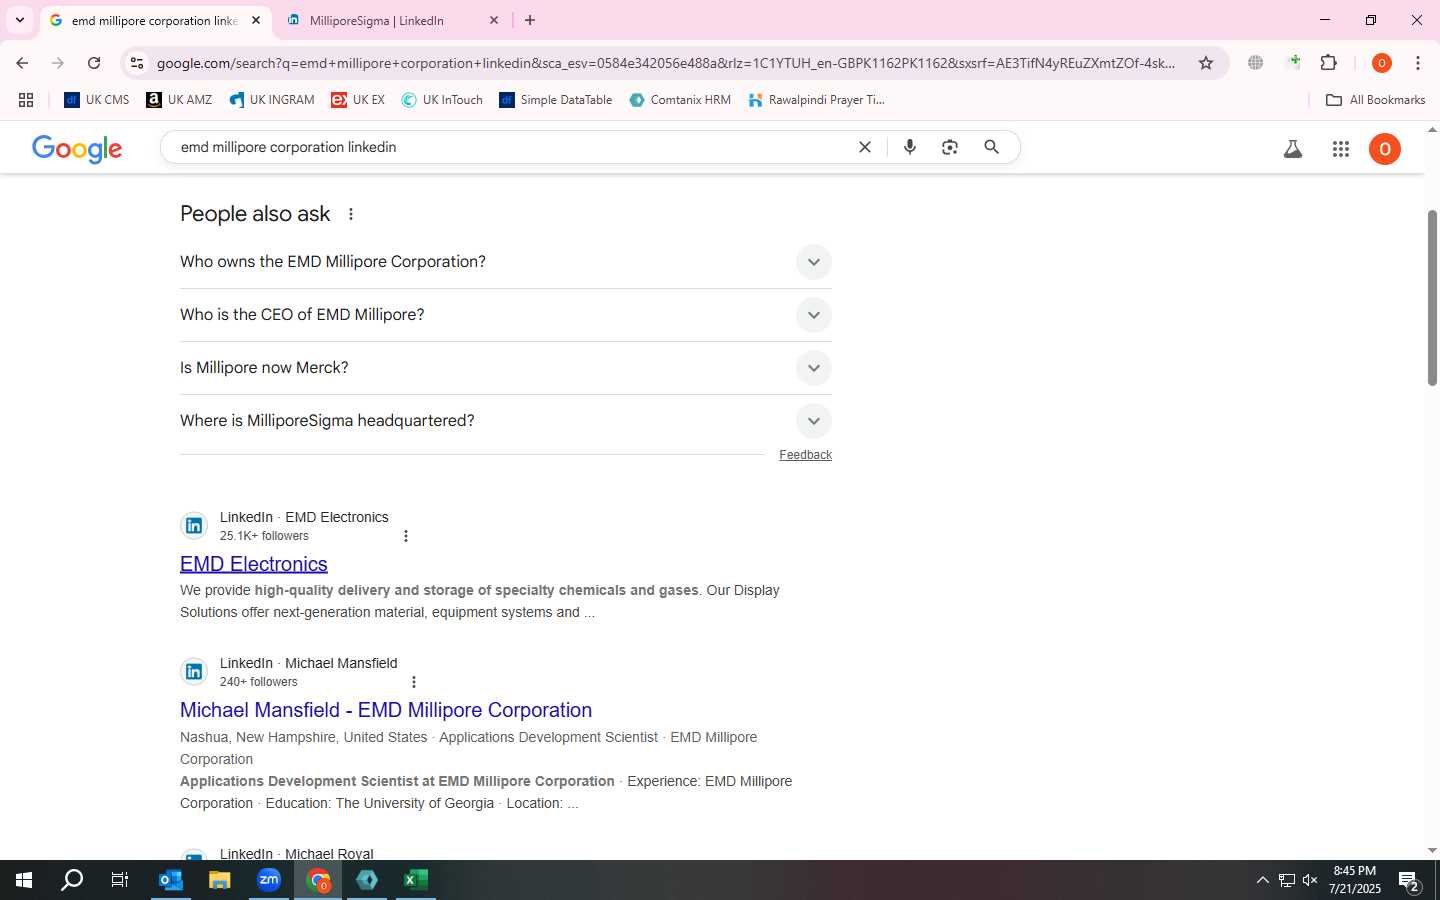Open Chrome three-dot menu
Viewport: 1440px width, 900px height.
click(1418, 63)
